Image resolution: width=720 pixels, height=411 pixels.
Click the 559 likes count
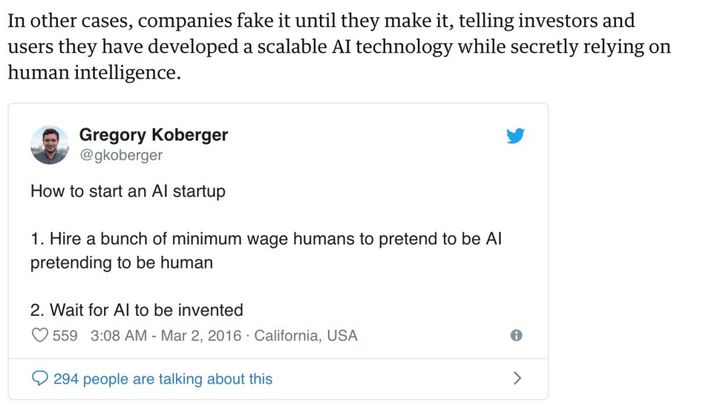click(65, 335)
